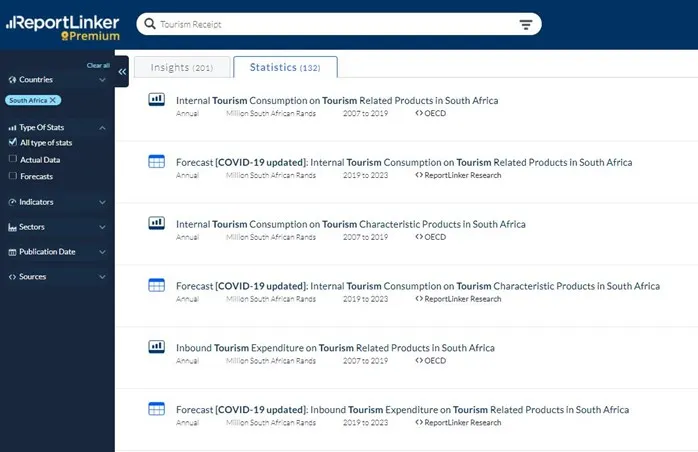Open the search filter options icon
Viewport: 698px width, 452px height.
tap(526, 24)
